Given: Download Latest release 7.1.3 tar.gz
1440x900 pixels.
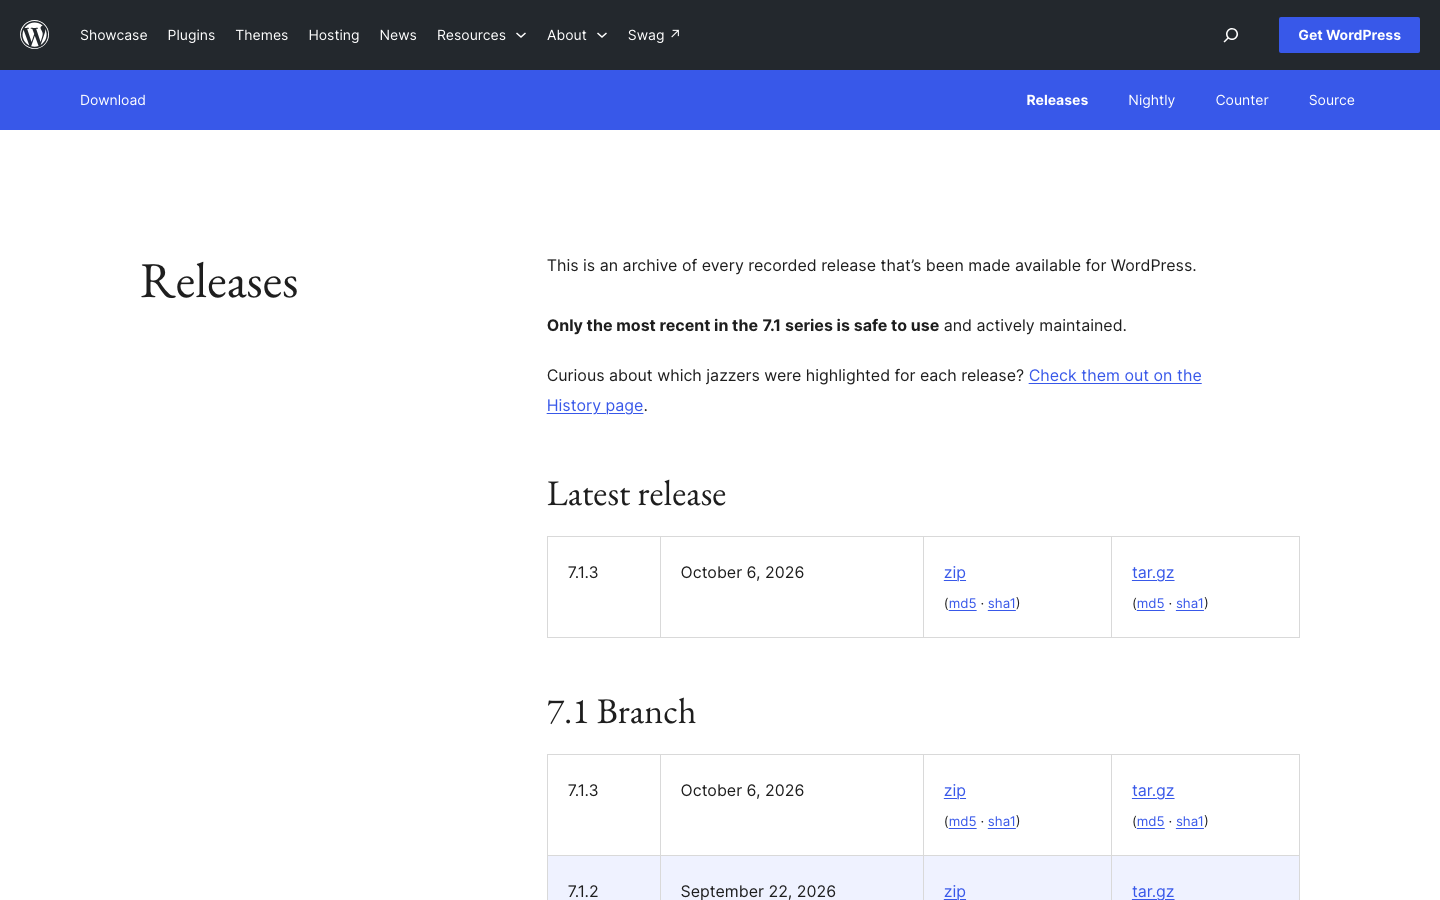Looking at the screenshot, I should (1153, 572).
